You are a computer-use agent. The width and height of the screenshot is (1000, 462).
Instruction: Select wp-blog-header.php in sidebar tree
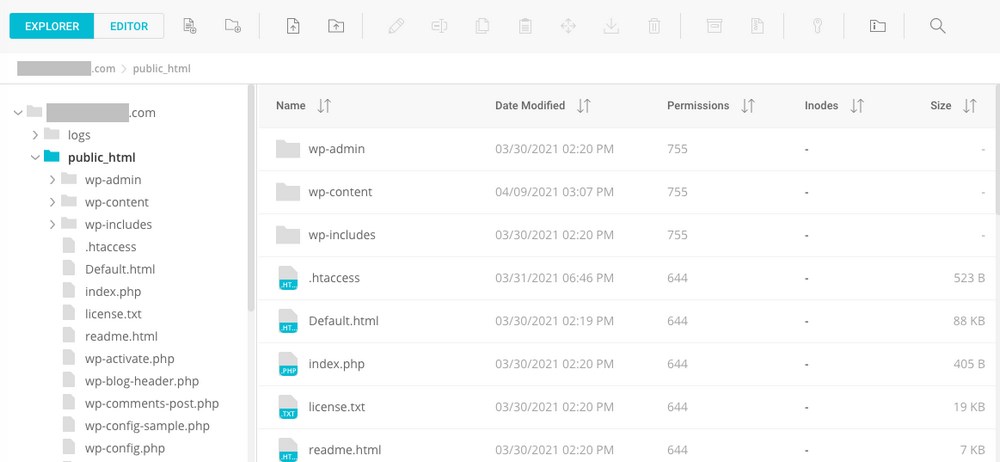click(x=142, y=381)
